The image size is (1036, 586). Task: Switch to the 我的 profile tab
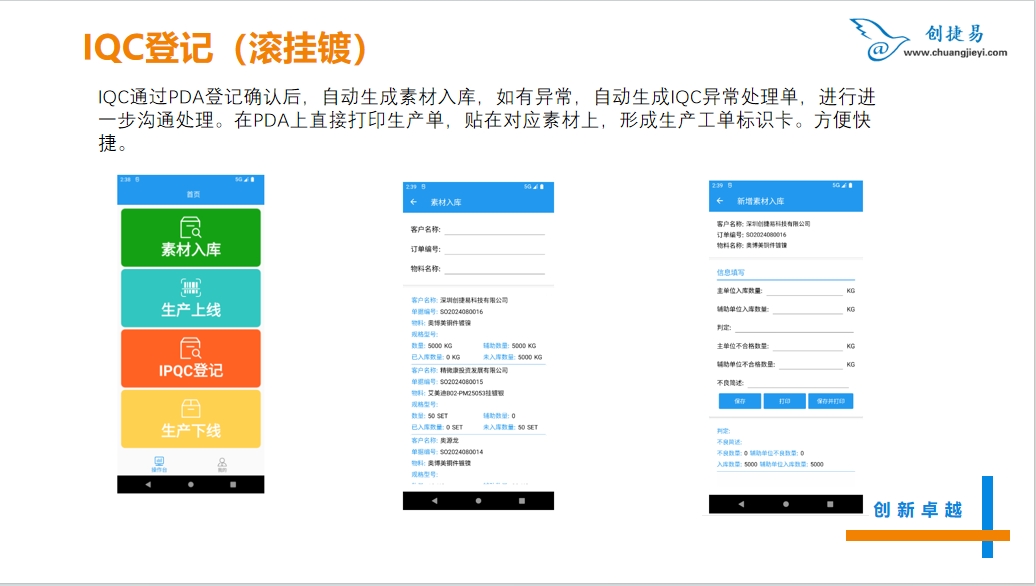point(222,464)
